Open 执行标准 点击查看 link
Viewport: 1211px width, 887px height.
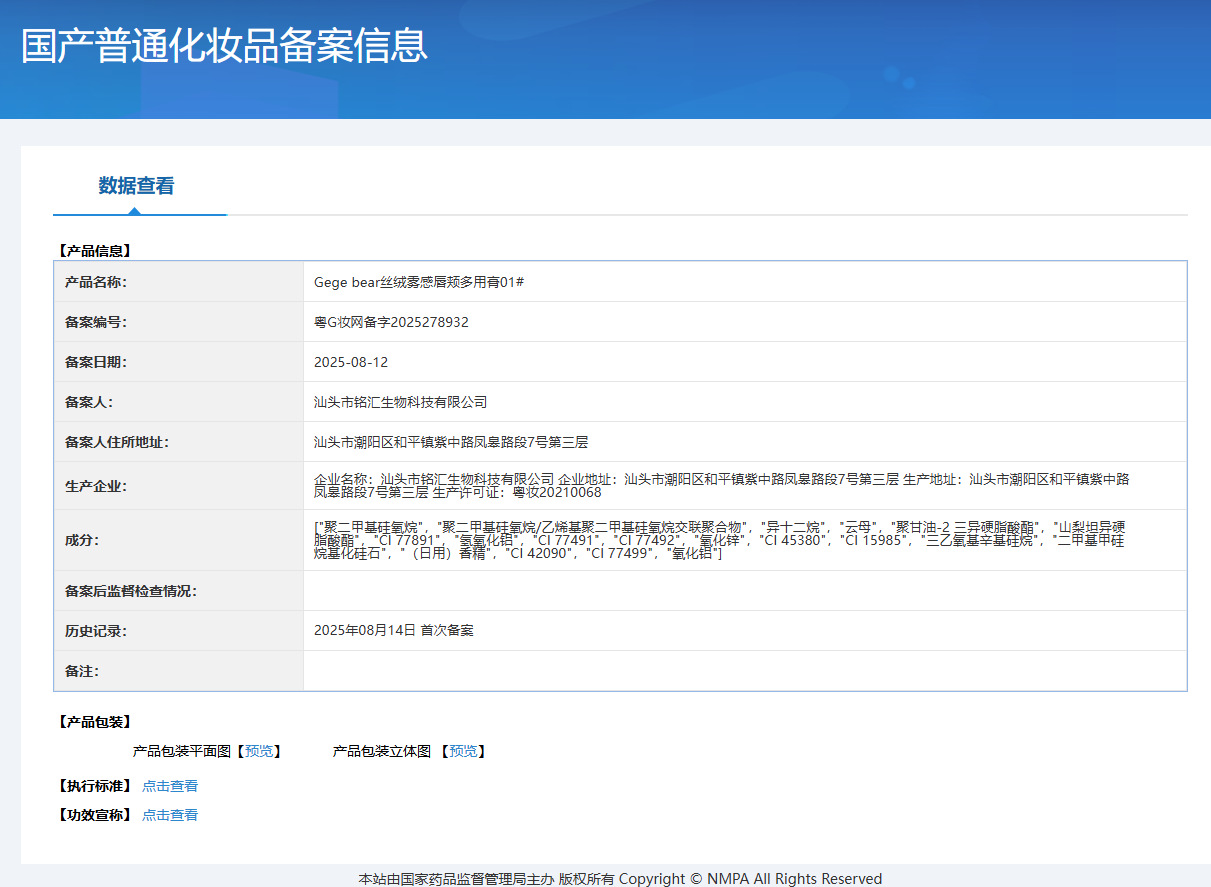[x=170, y=786]
